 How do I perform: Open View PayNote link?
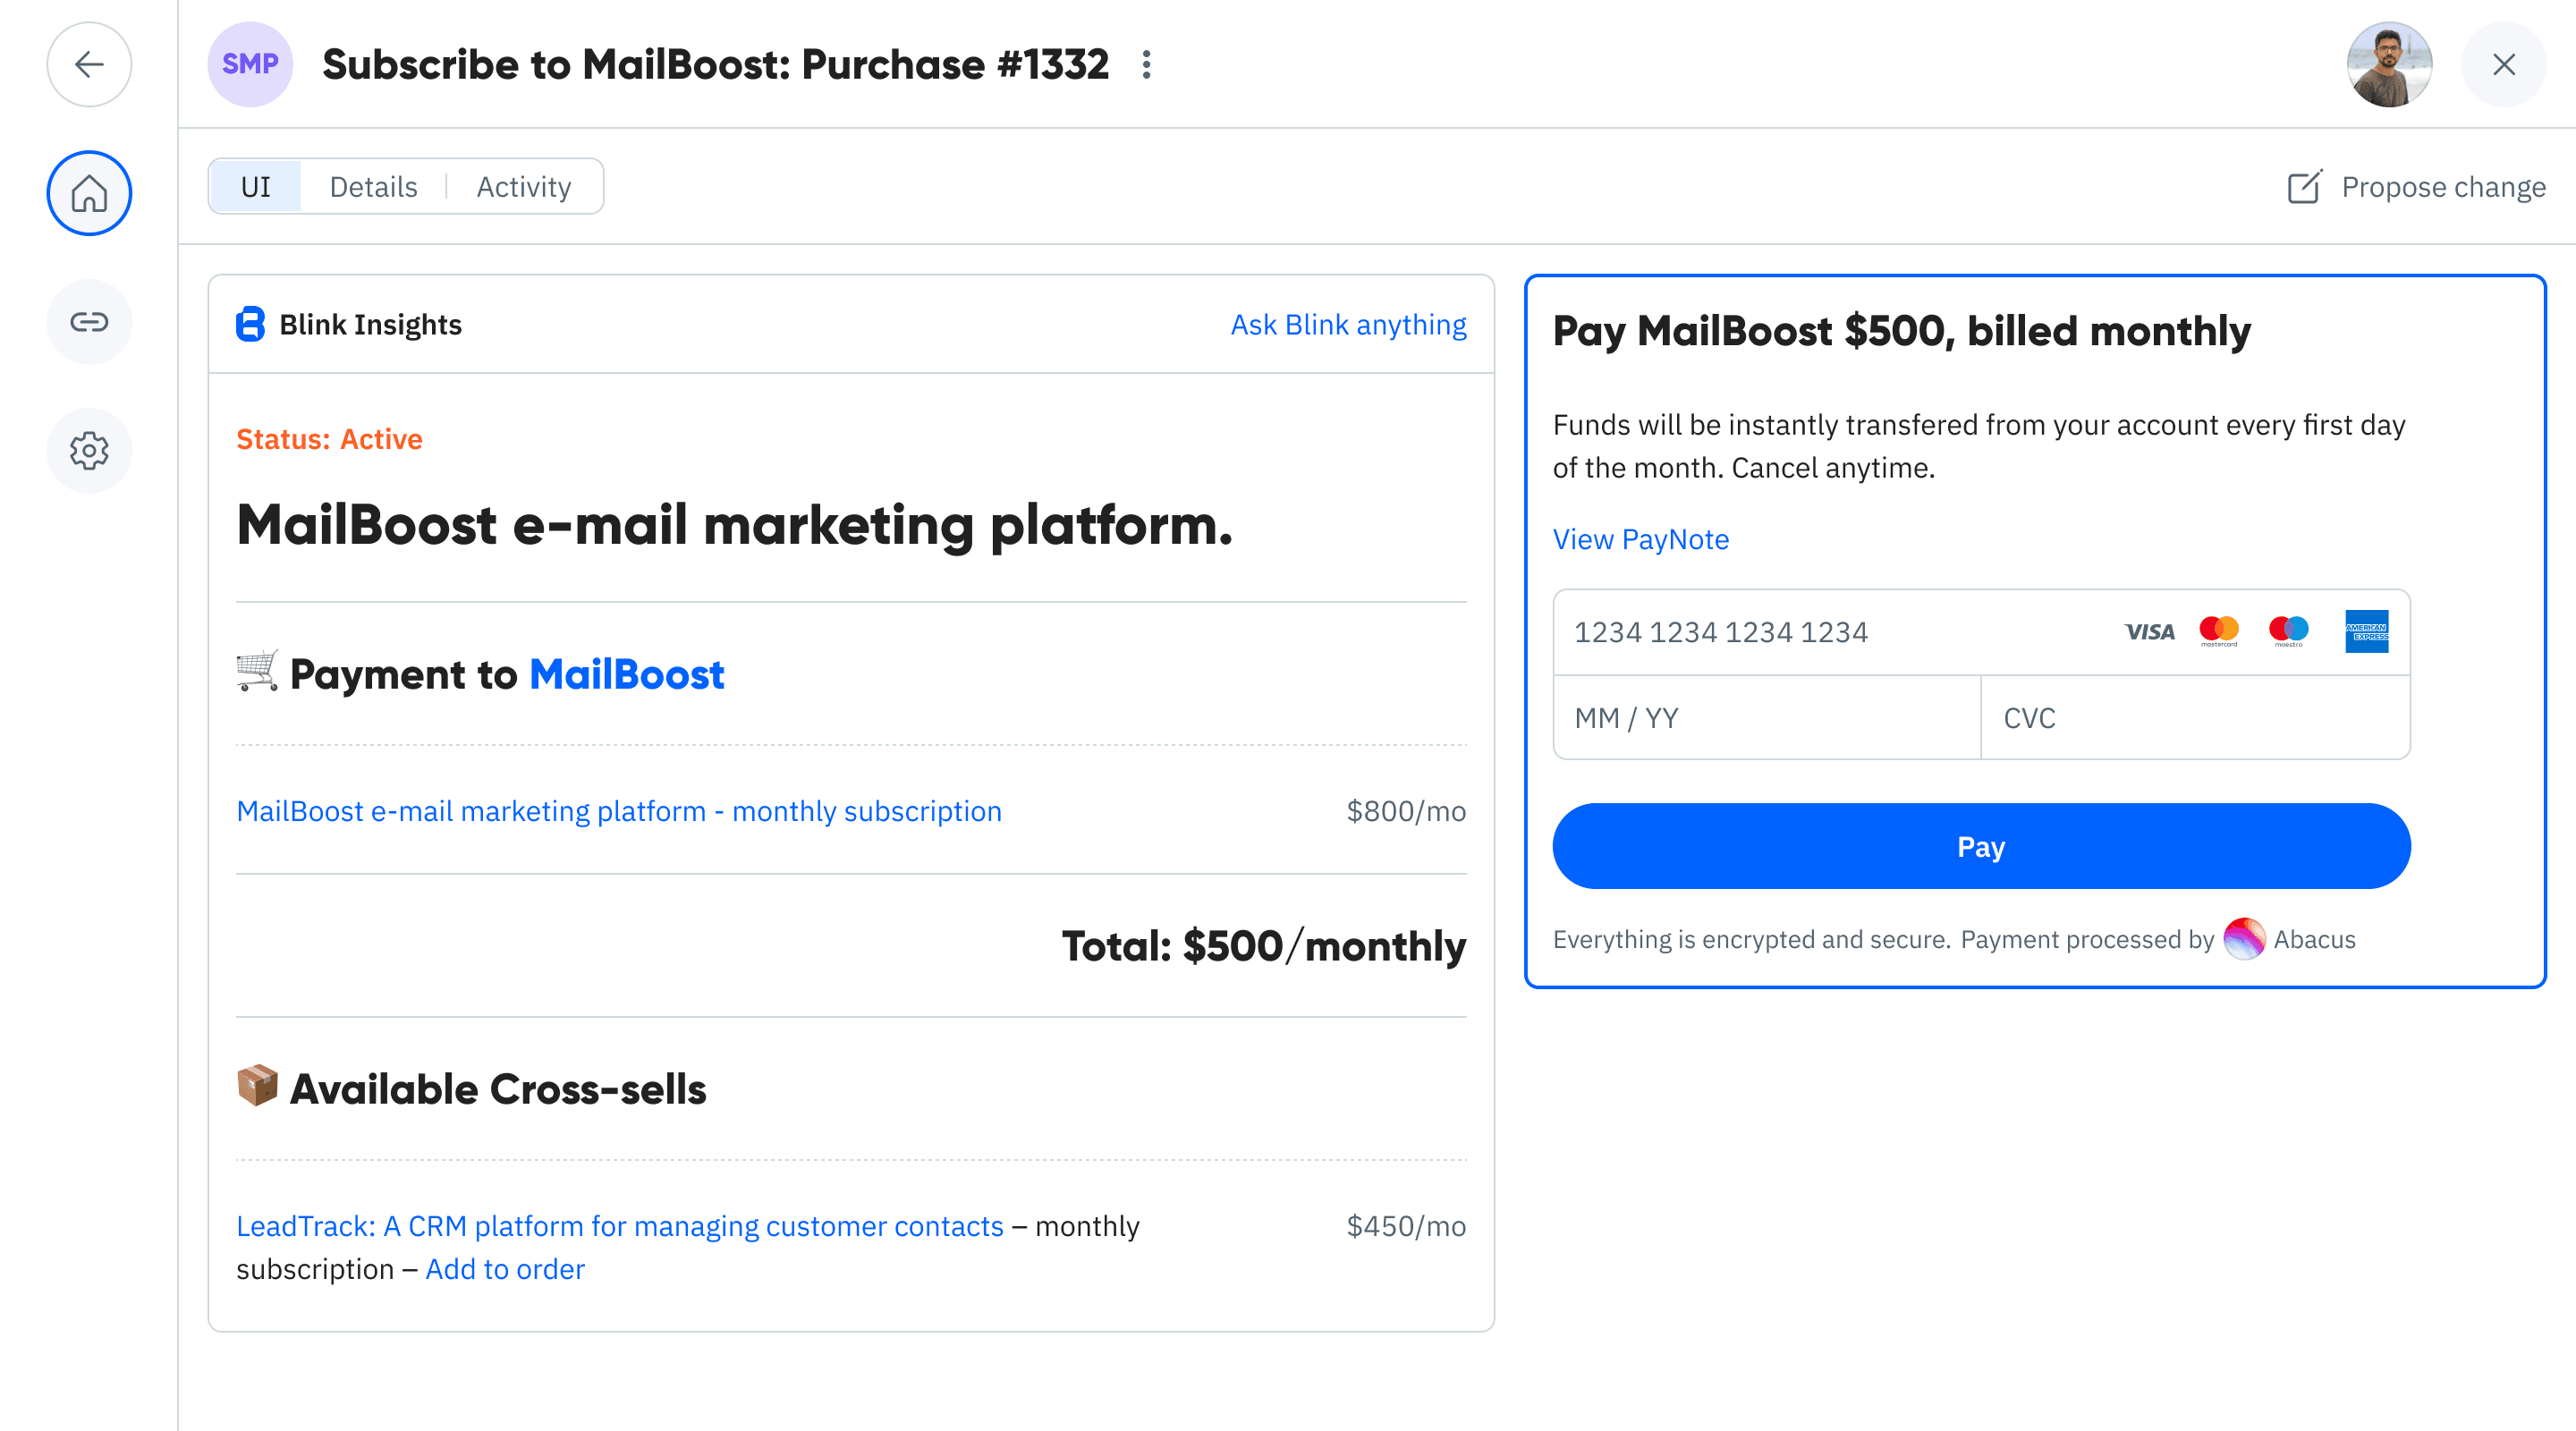pos(1640,539)
